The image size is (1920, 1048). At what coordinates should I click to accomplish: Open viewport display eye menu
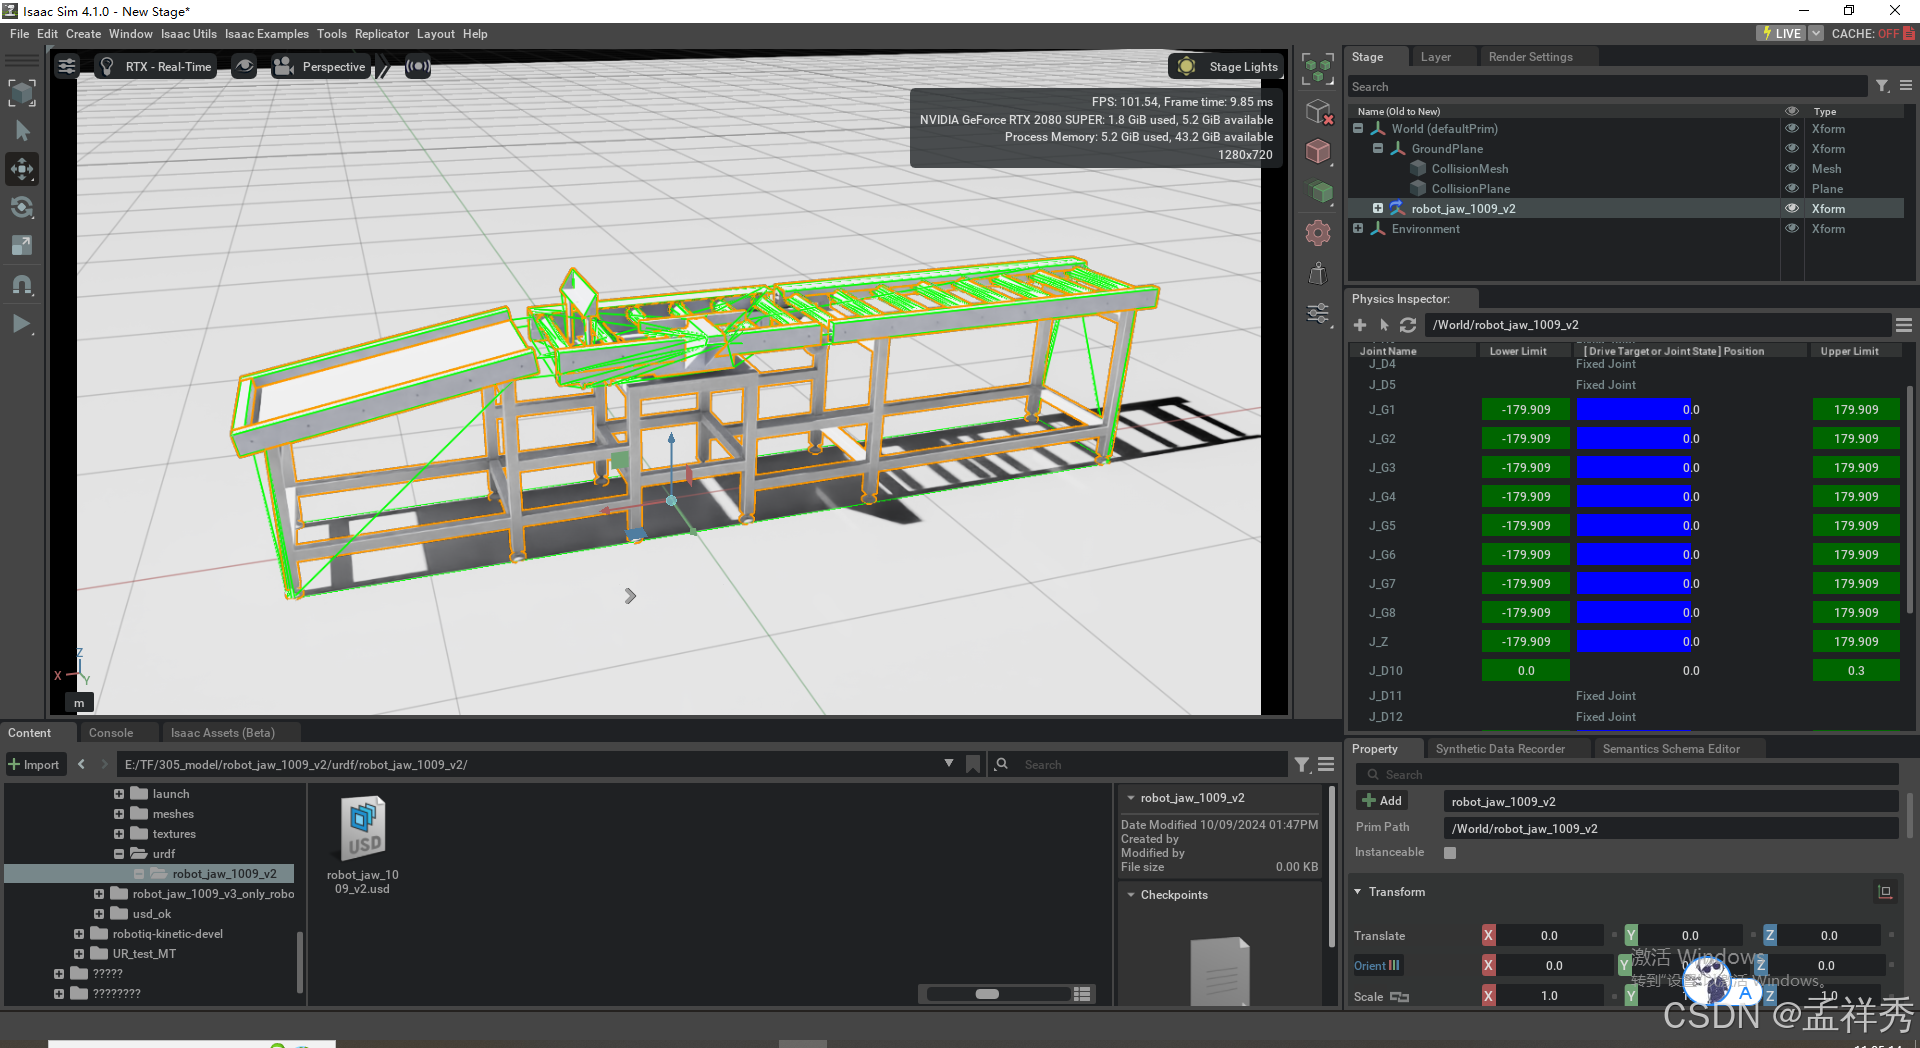point(244,66)
